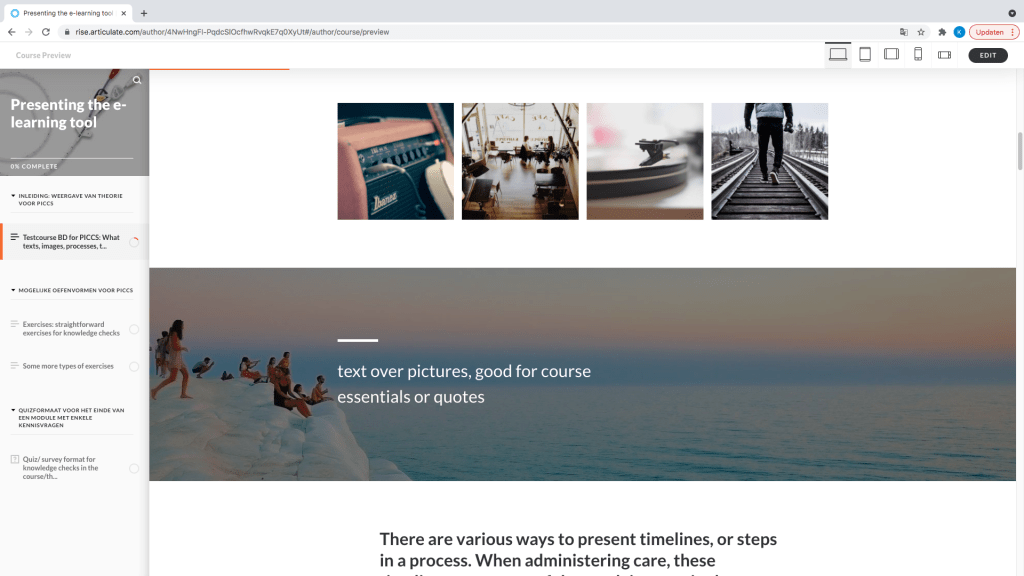Image resolution: width=1024 pixels, height=576 pixels.
Task: Toggle completion circle for Exercises lesson
Action: 134,329
